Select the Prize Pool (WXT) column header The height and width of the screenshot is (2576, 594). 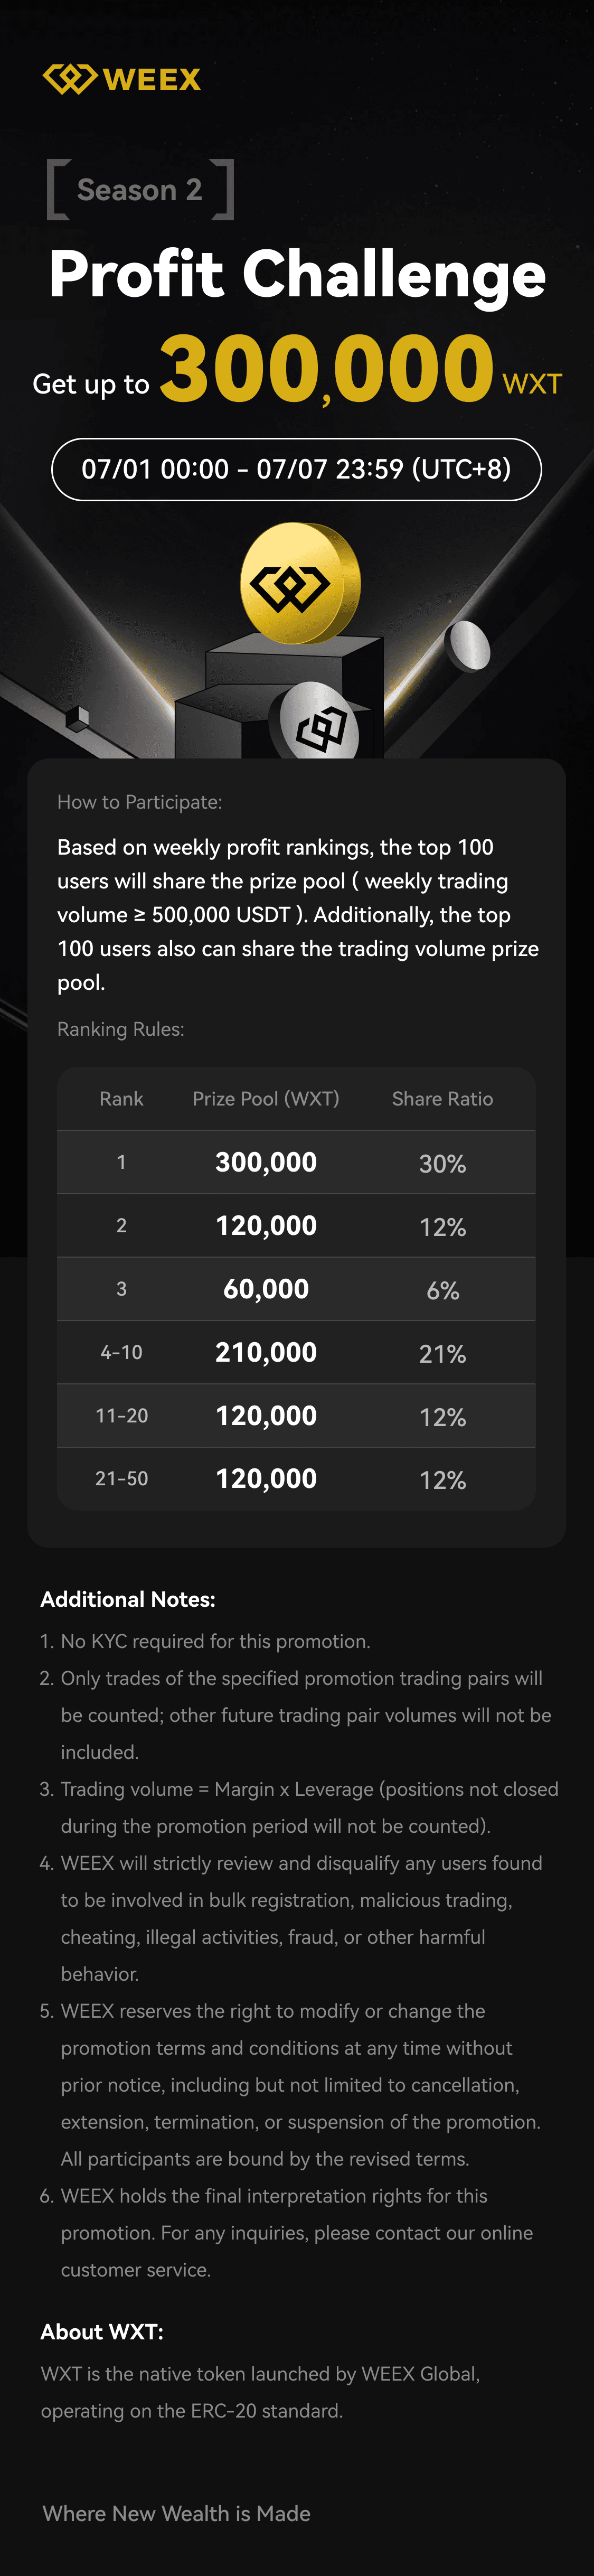(x=266, y=1099)
